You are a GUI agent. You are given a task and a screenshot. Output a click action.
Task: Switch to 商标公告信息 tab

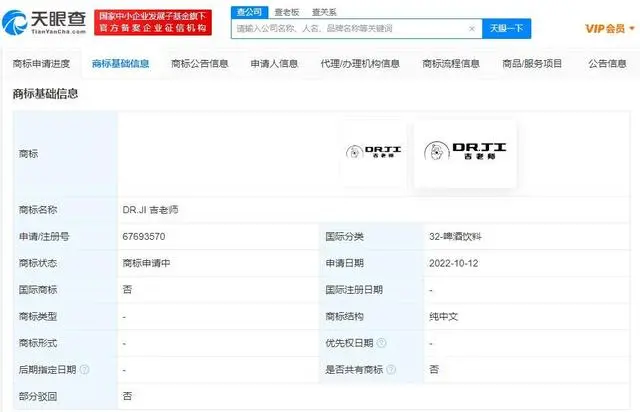[x=200, y=64]
